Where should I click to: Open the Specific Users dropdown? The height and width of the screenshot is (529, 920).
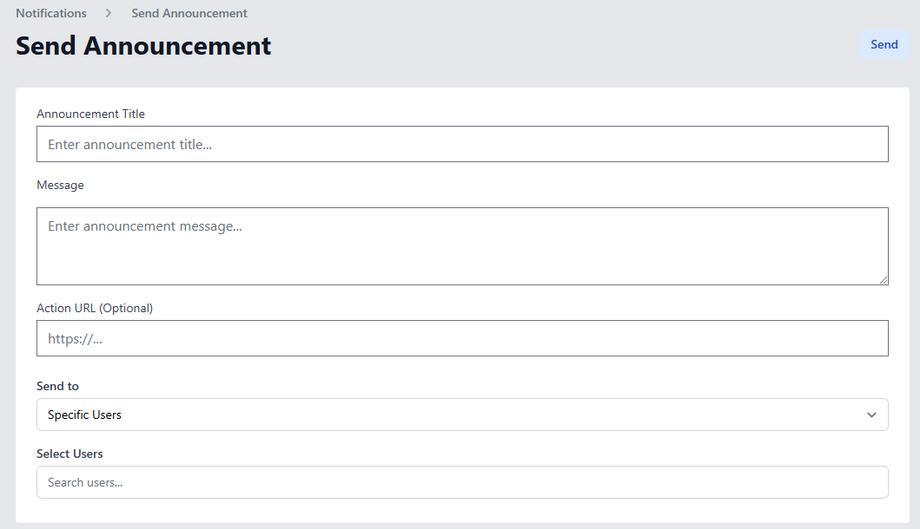coord(462,415)
